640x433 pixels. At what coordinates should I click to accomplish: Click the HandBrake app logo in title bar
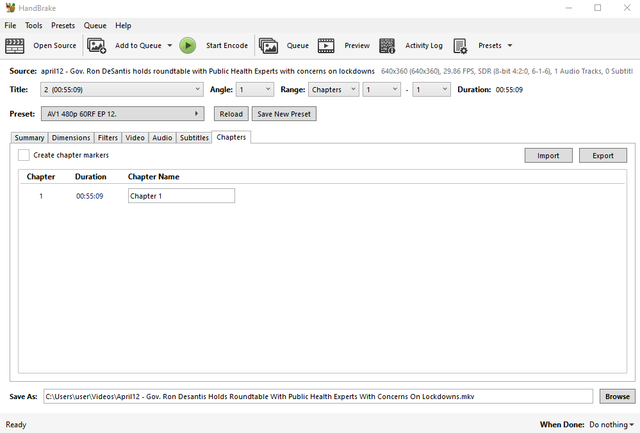click(10, 8)
